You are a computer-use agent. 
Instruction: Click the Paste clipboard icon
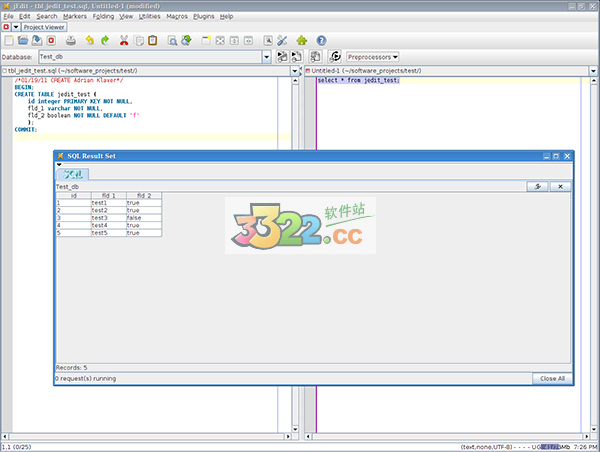[x=153, y=41]
